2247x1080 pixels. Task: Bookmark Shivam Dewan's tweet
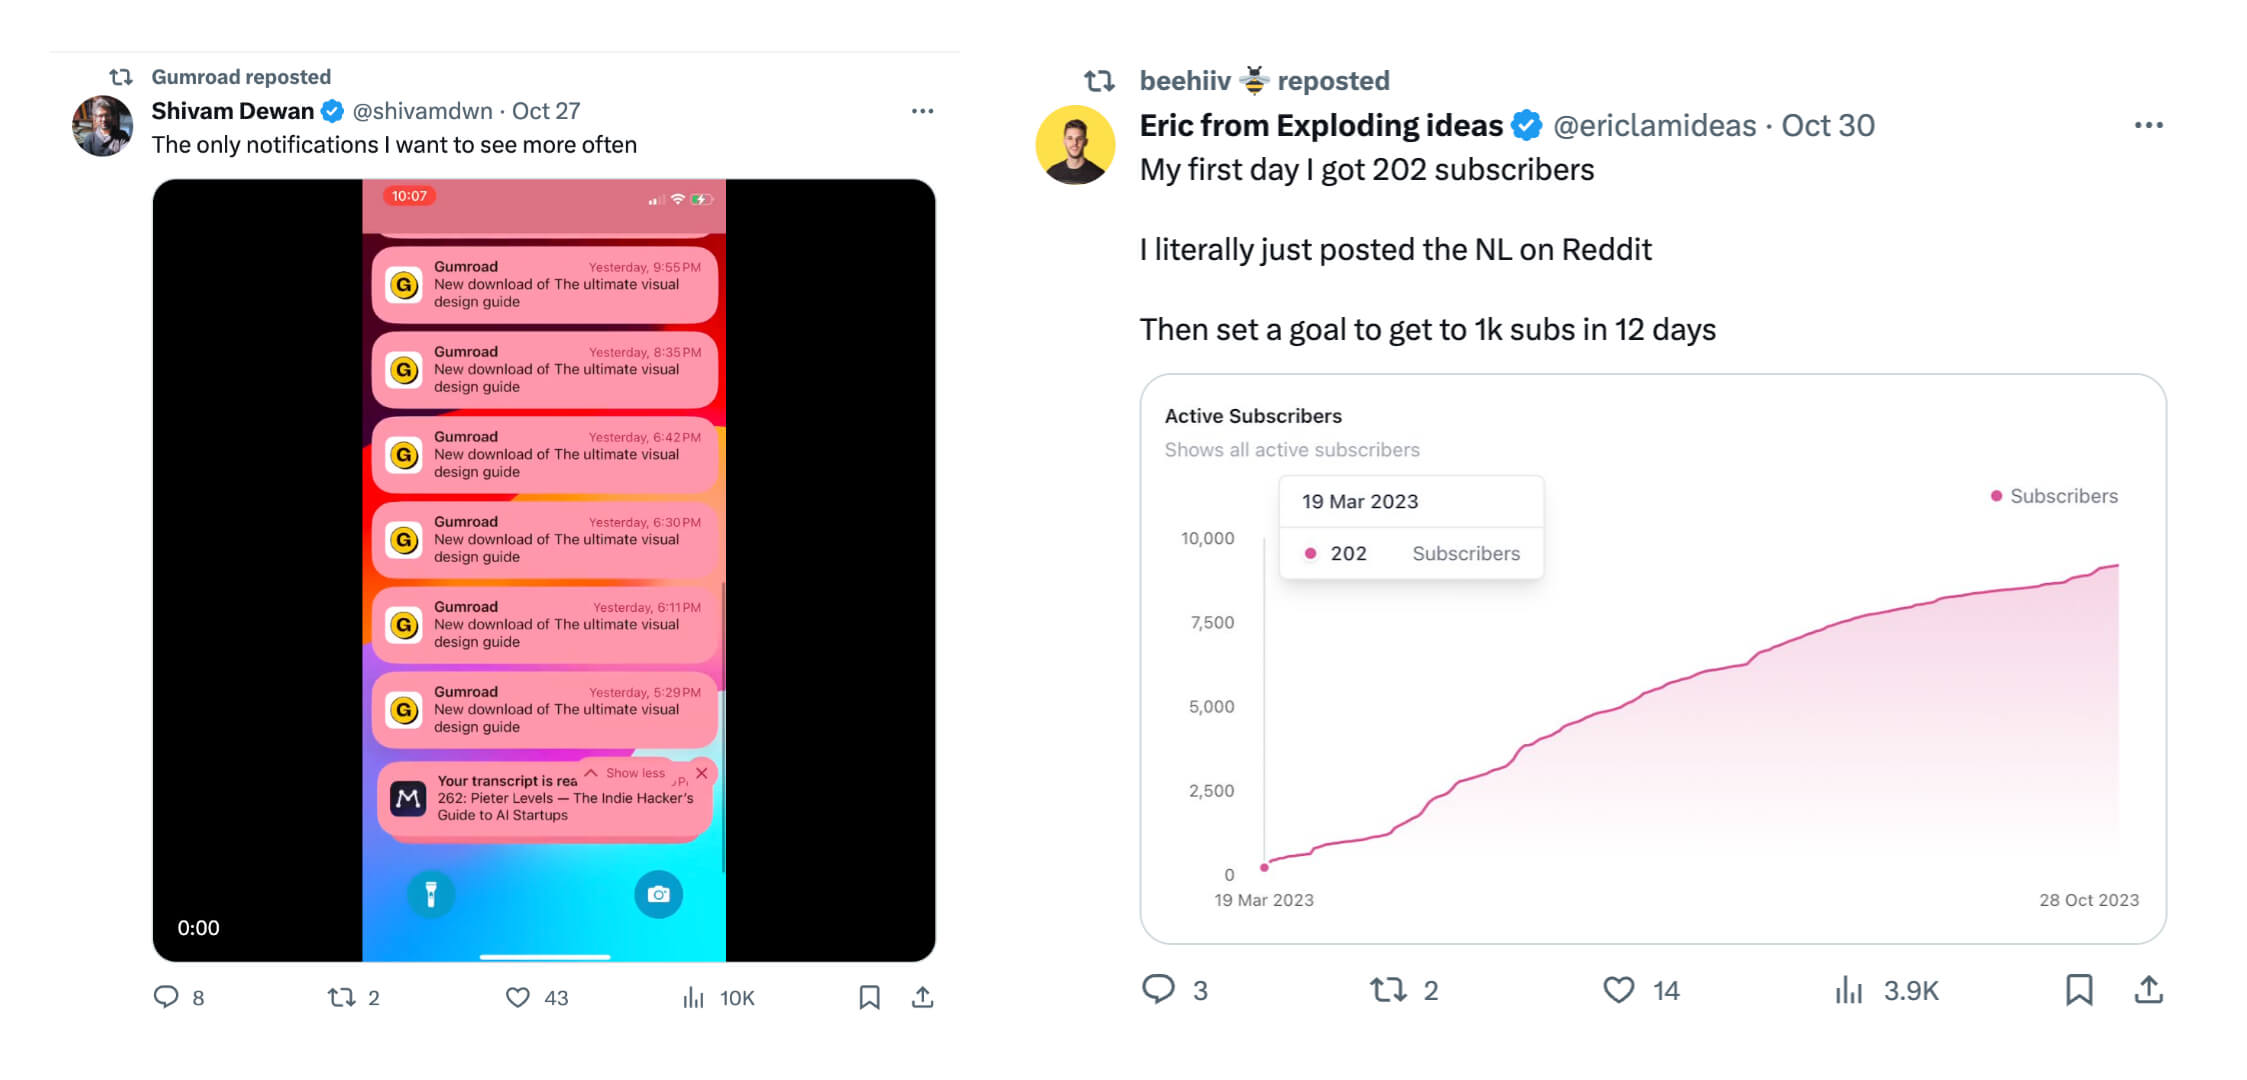coord(869,997)
